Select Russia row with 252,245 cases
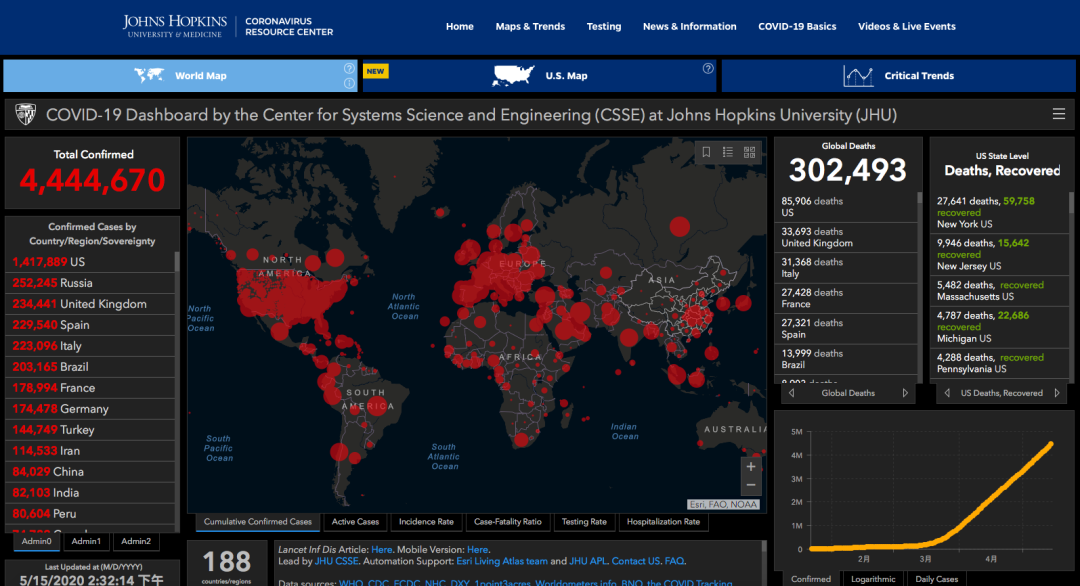The width and height of the screenshot is (1080, 586). (x=90, y=283)
